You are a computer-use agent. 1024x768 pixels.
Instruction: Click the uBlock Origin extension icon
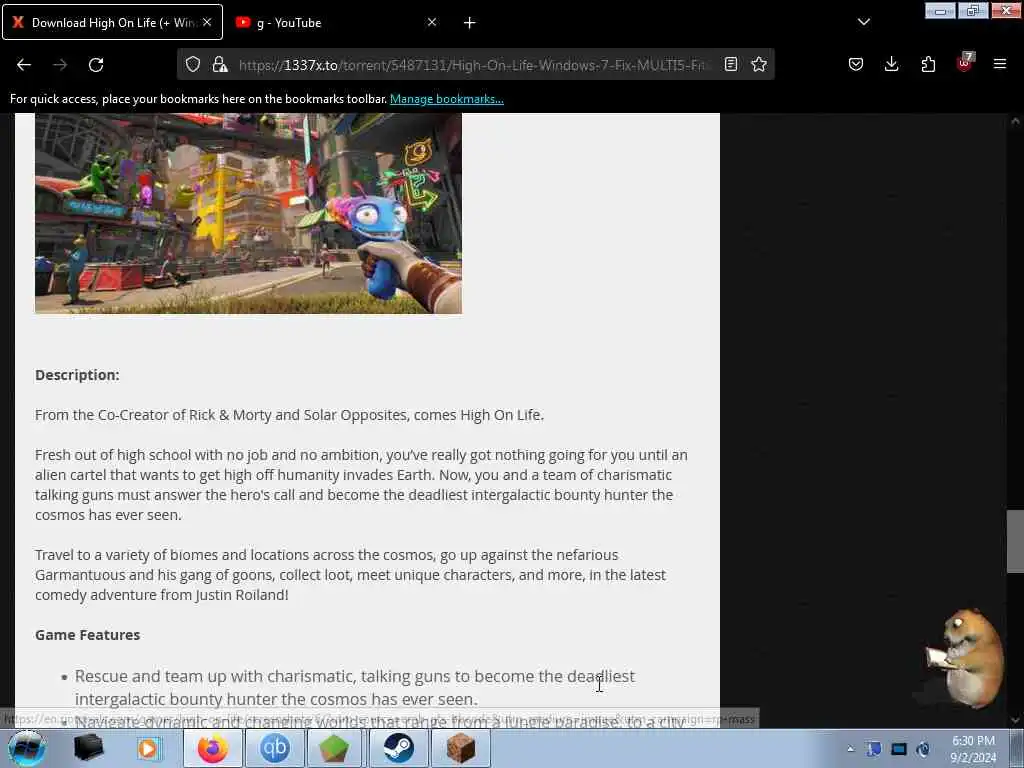[x=965, y=63]
